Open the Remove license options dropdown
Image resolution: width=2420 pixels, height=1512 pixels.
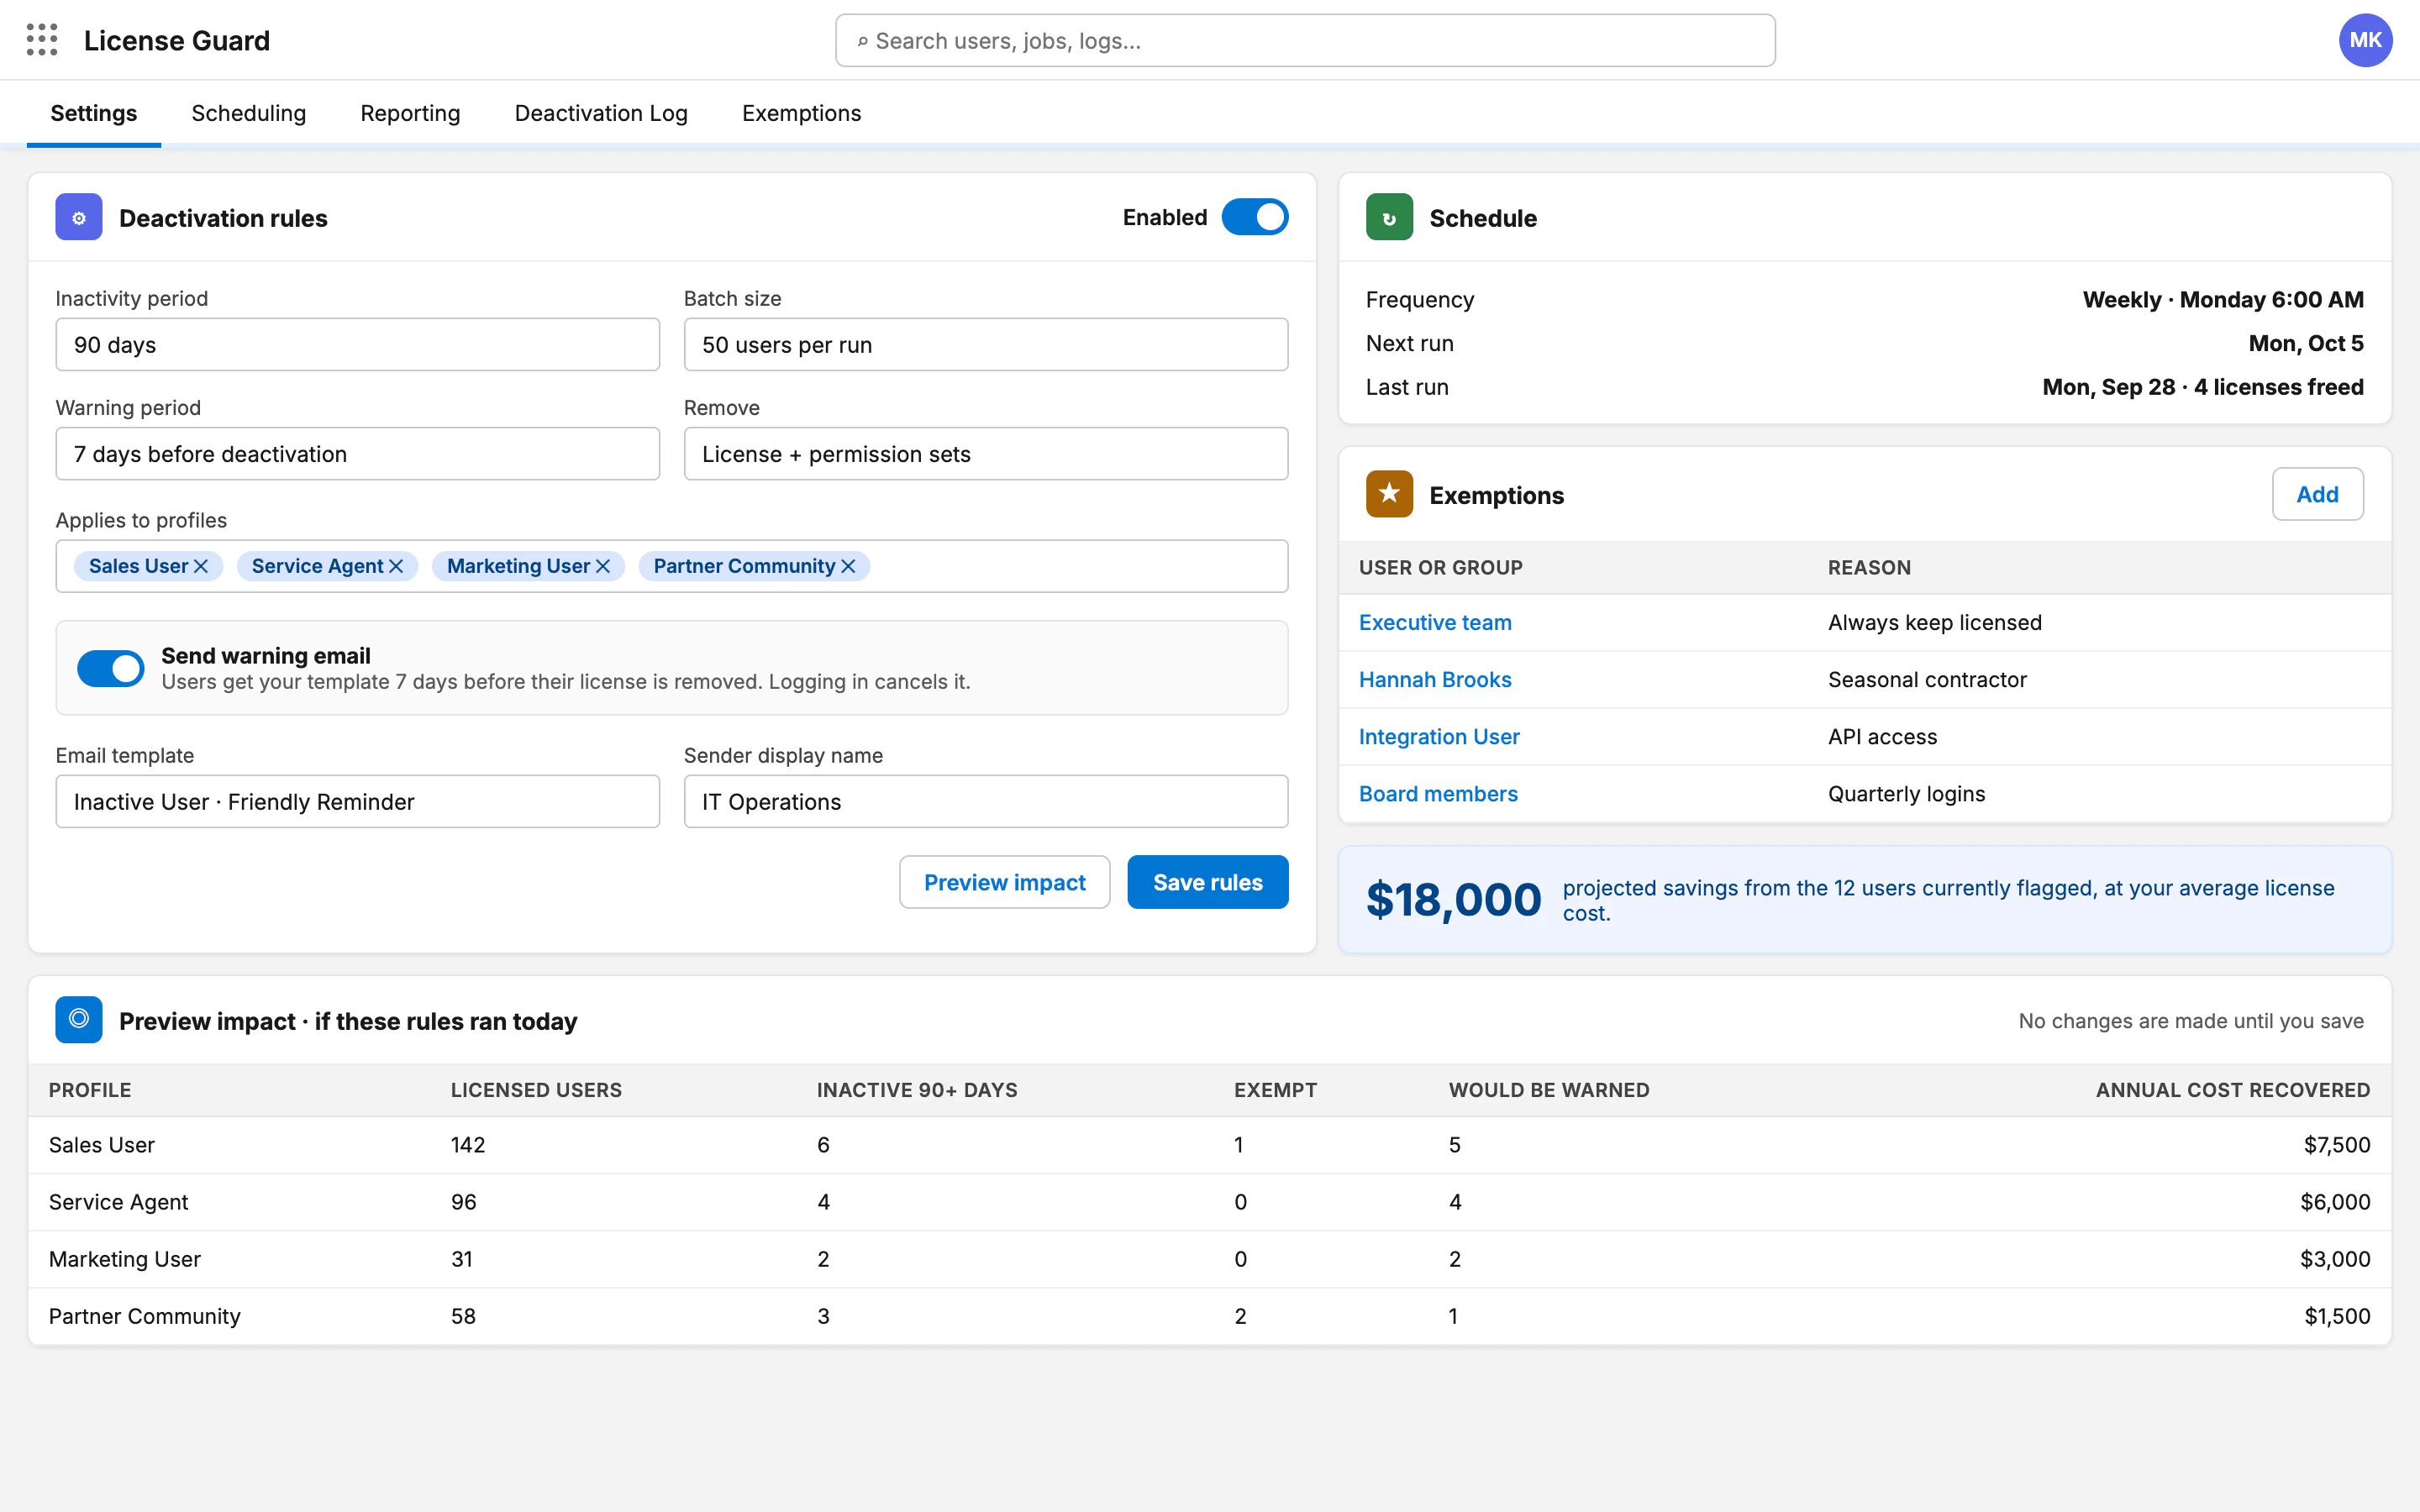click(985, 454)
